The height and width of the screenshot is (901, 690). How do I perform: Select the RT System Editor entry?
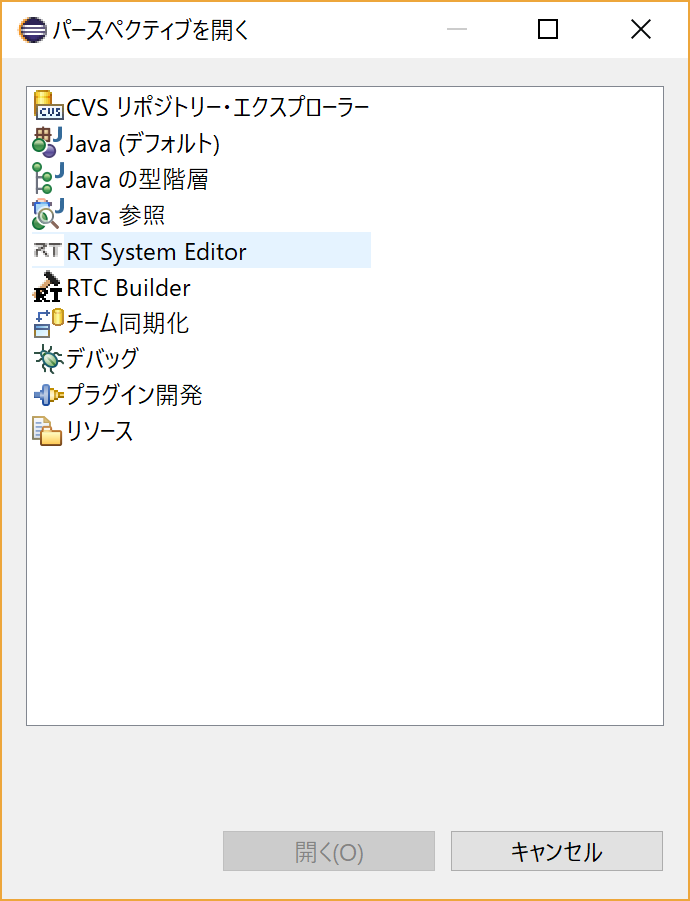point(201,251)
